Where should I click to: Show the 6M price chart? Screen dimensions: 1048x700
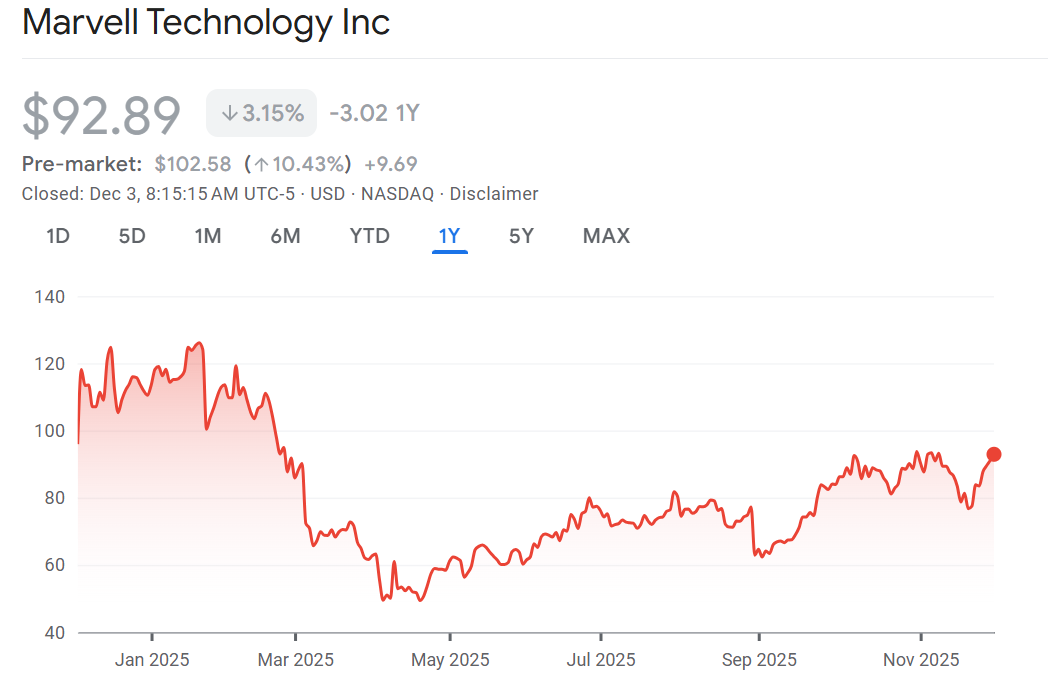[x=285, y=236]
